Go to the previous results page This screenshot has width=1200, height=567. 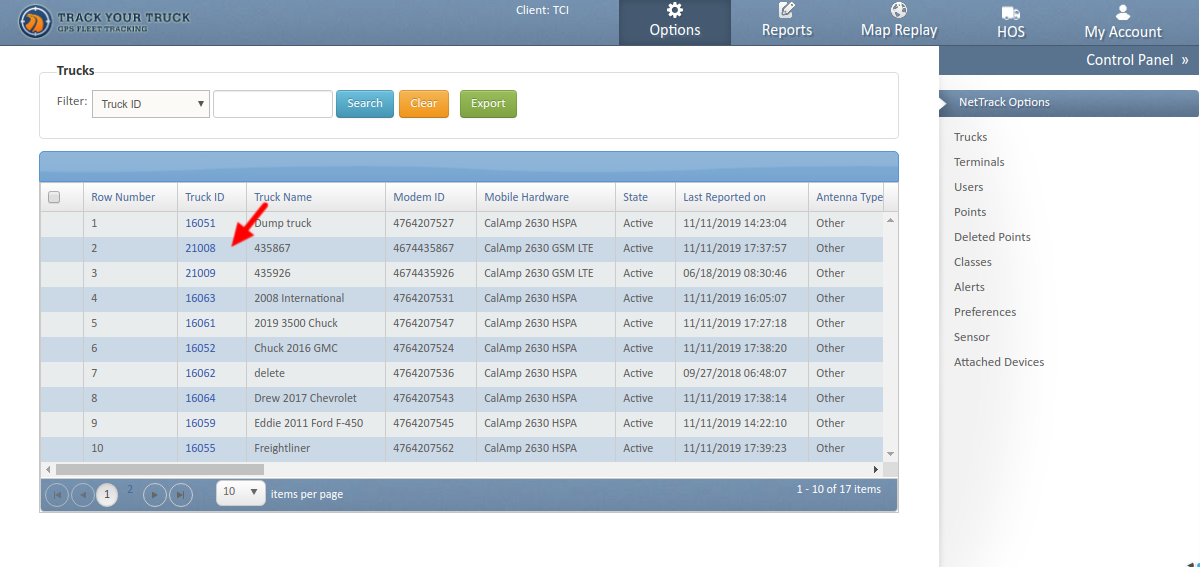[x=82, y=494]
